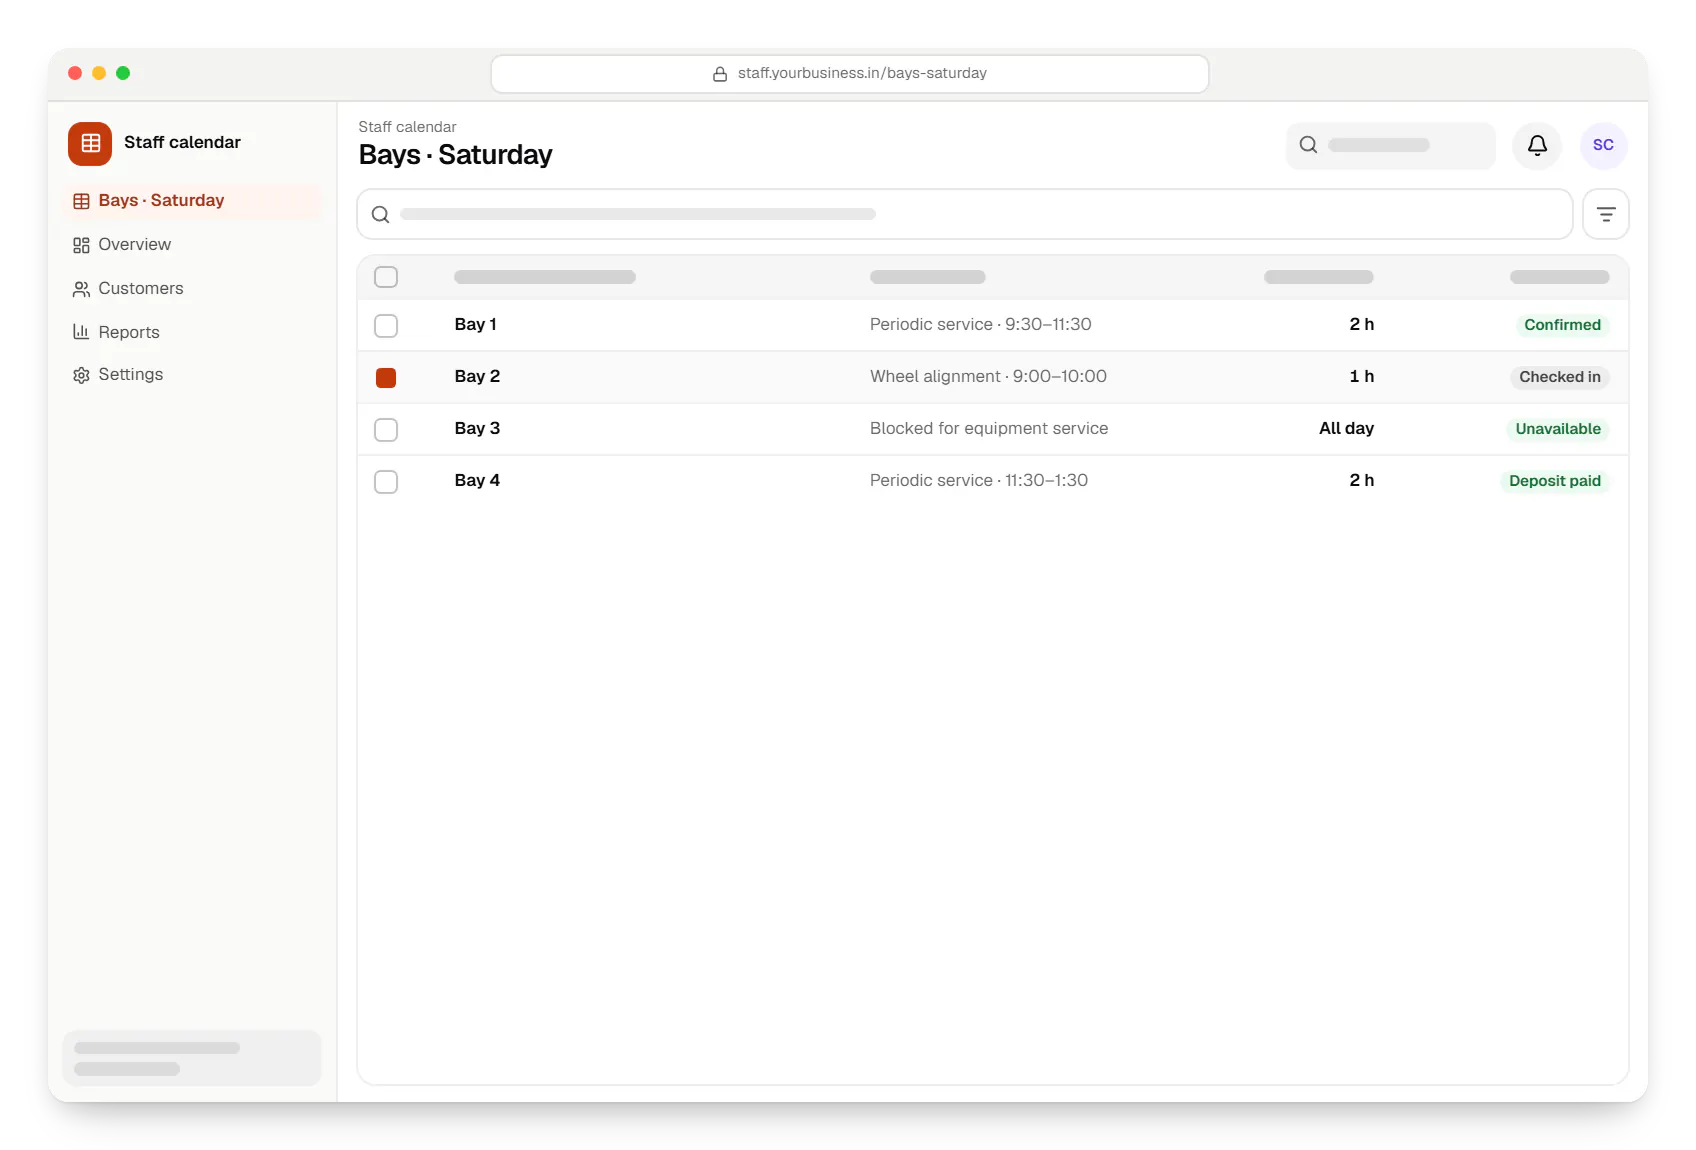Go to Overview page
The height and width of the screenshot is (1150, 1696).
(x=192, y=245)
